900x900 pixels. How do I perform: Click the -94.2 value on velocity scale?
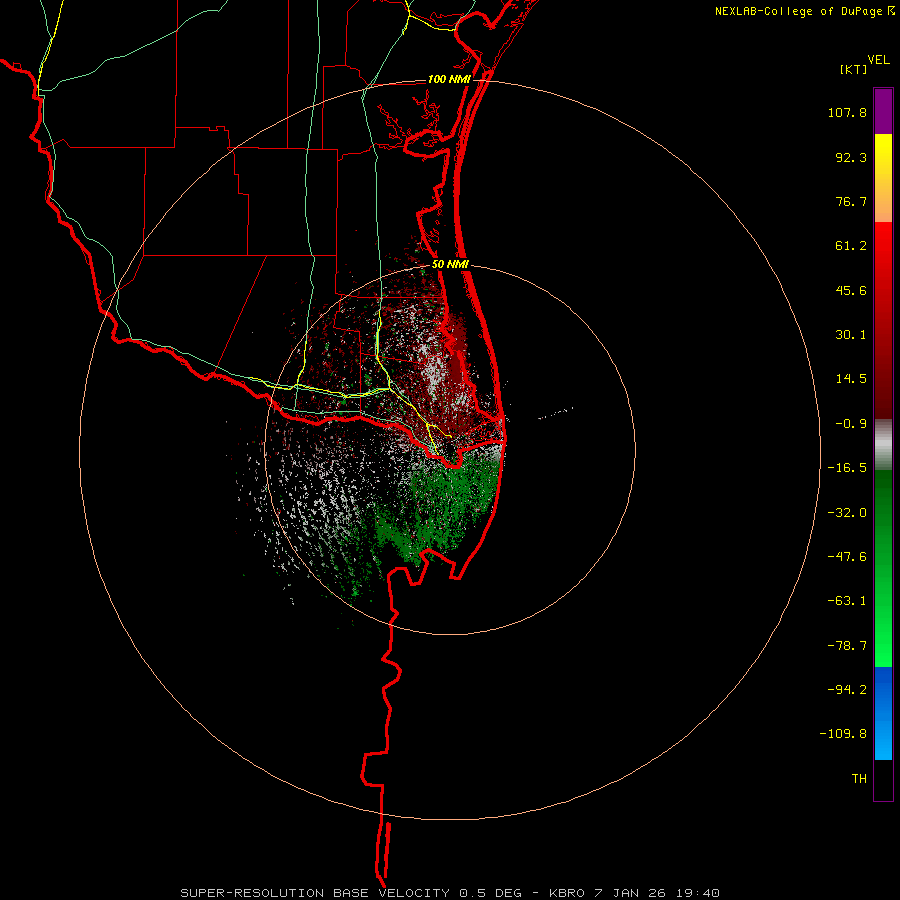847,689
